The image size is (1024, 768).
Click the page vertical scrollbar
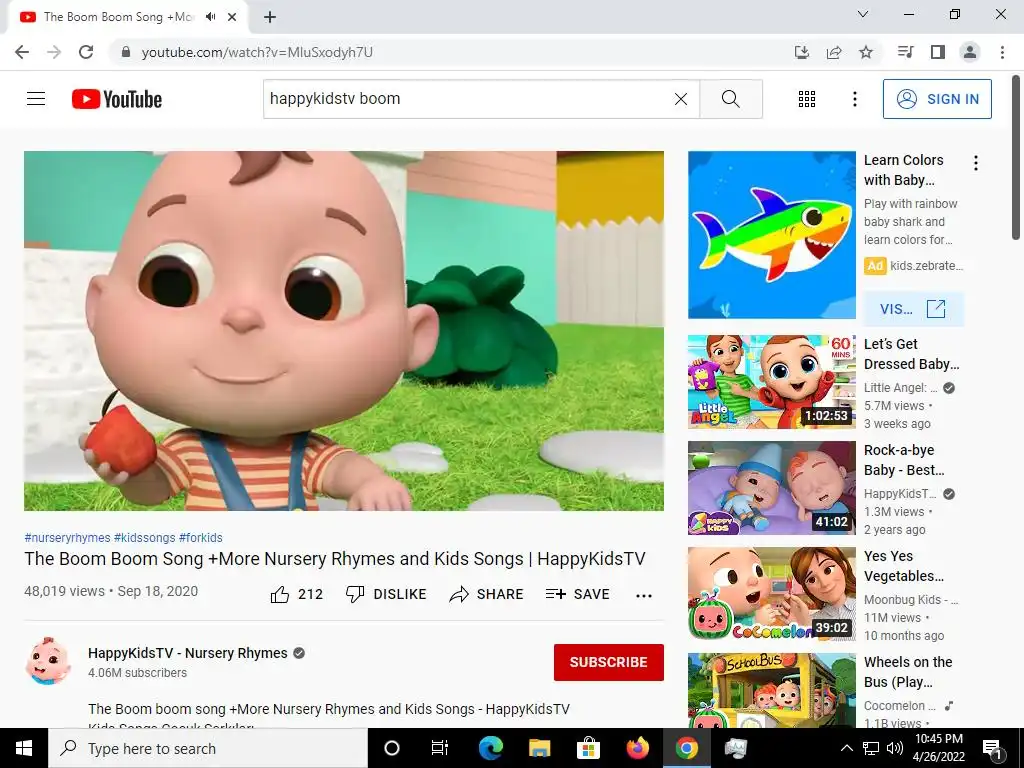click(x=1016, y=157)
